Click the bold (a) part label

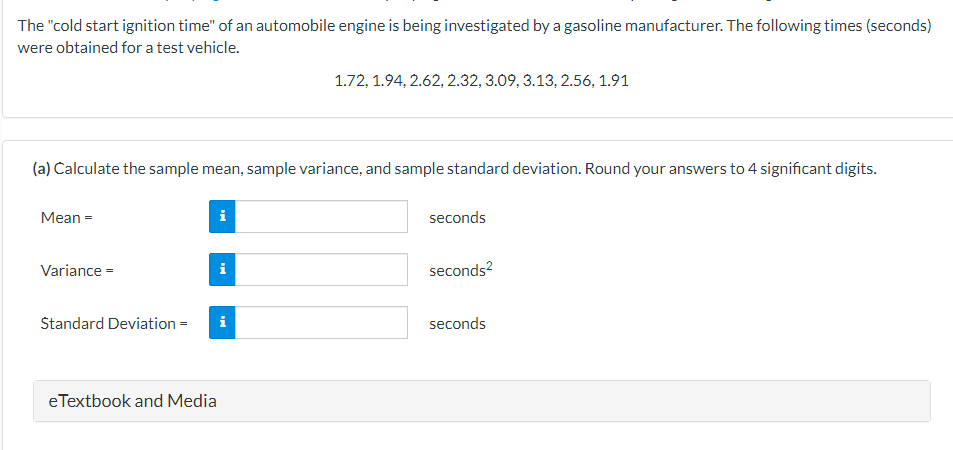41,169
